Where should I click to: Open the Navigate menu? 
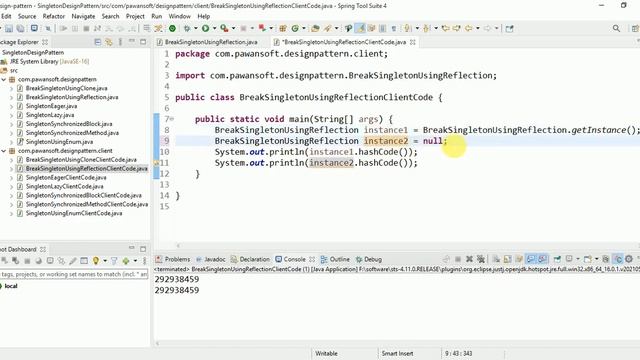[83, 16]
